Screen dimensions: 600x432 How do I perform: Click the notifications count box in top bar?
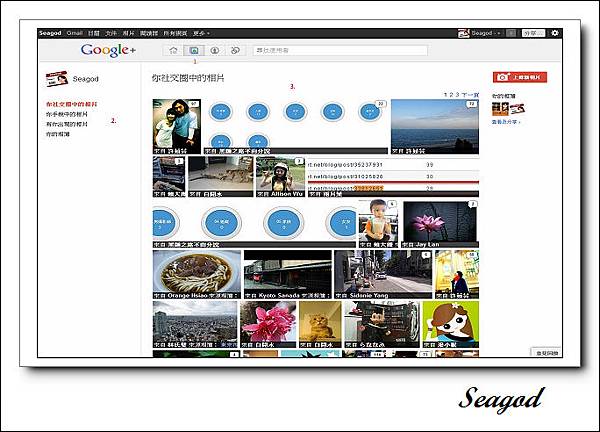(x=511, y=33)
